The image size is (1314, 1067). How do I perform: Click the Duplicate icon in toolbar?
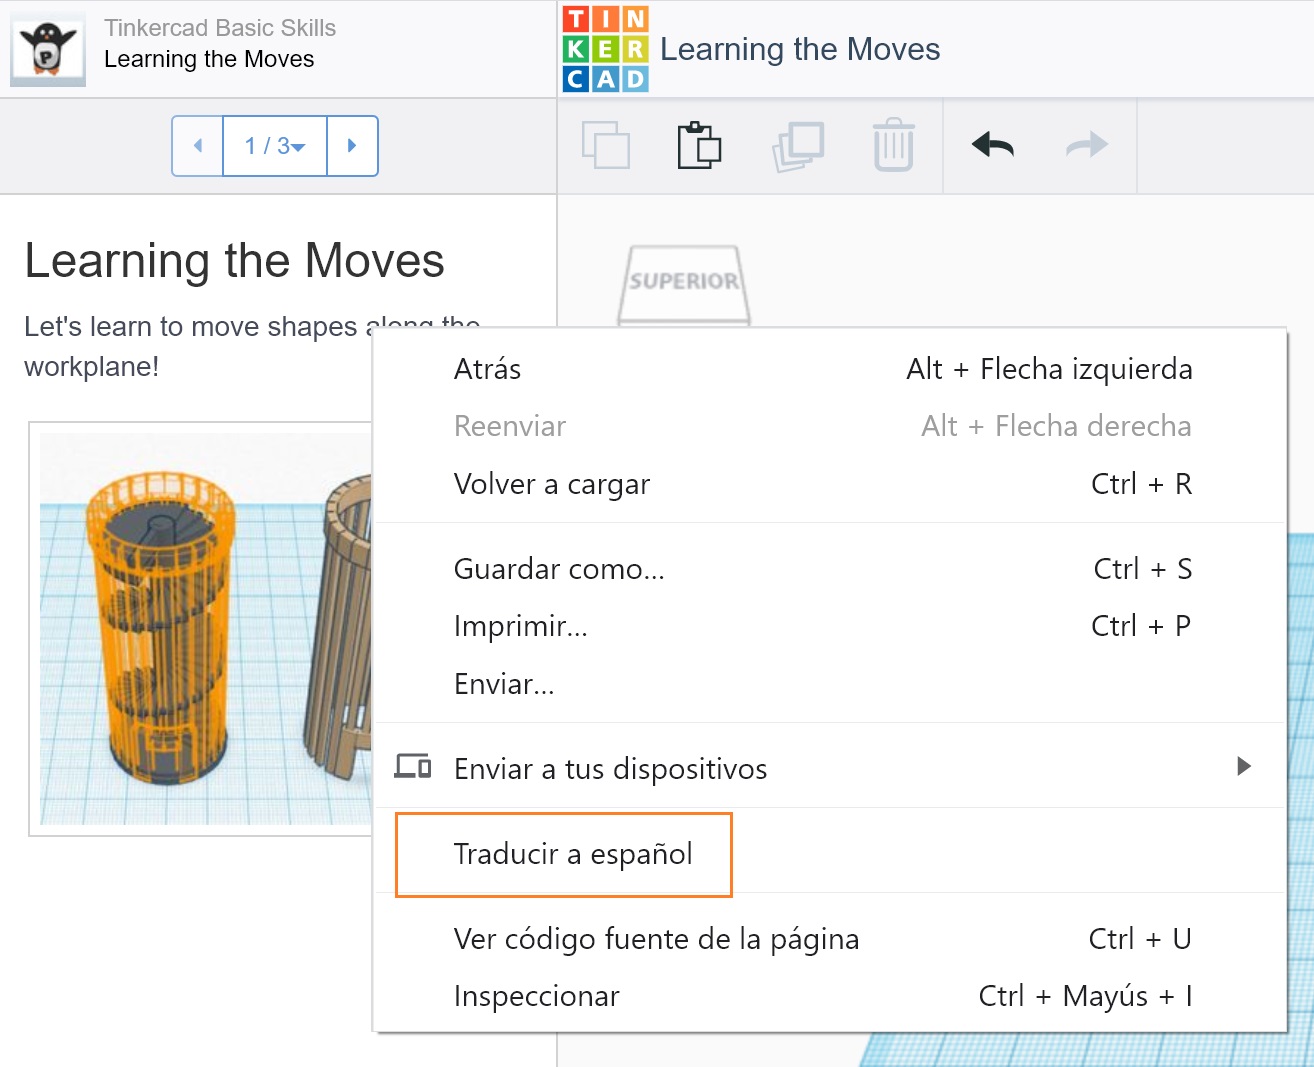[x=798, y=146]
